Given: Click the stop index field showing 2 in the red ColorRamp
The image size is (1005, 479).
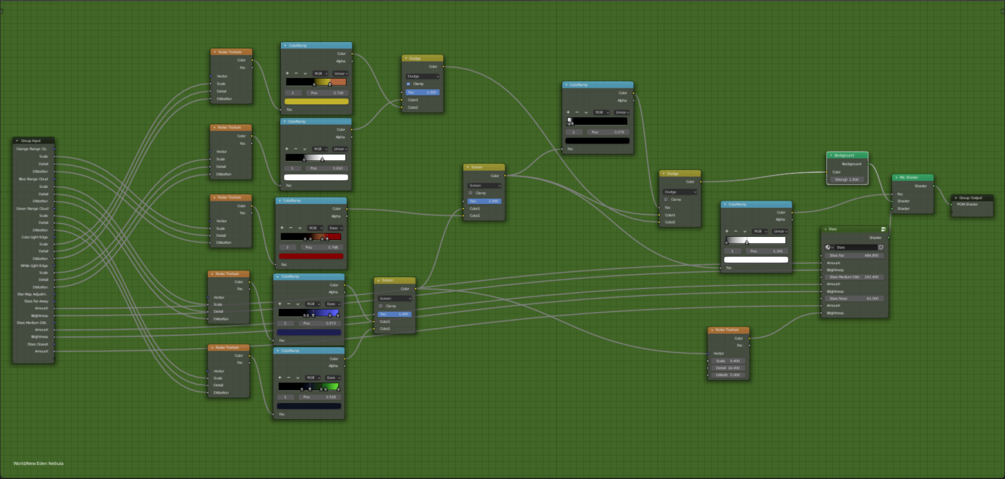Looking at the screenshot, I should click(x=288, y=247).
